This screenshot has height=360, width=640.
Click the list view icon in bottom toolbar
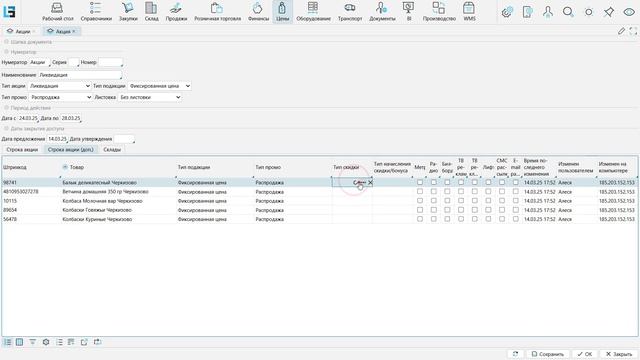pos(7,342)
